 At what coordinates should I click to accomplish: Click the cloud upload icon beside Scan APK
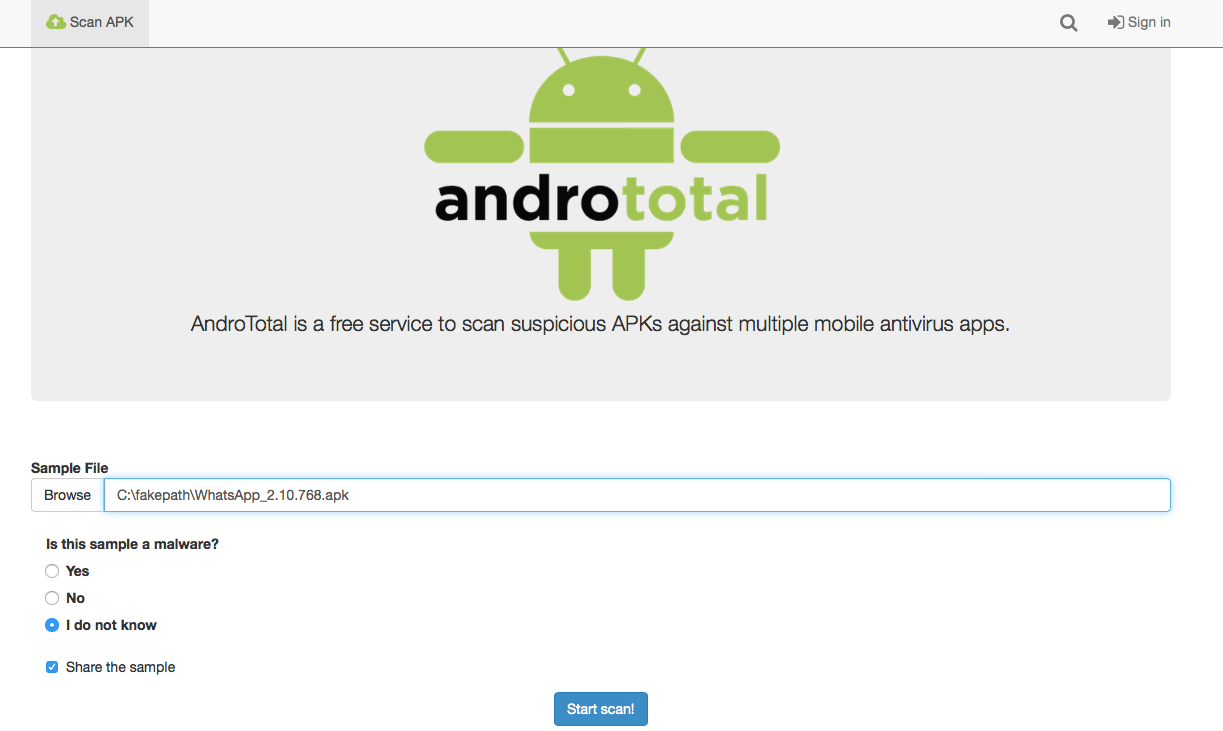tap(55, 22)
